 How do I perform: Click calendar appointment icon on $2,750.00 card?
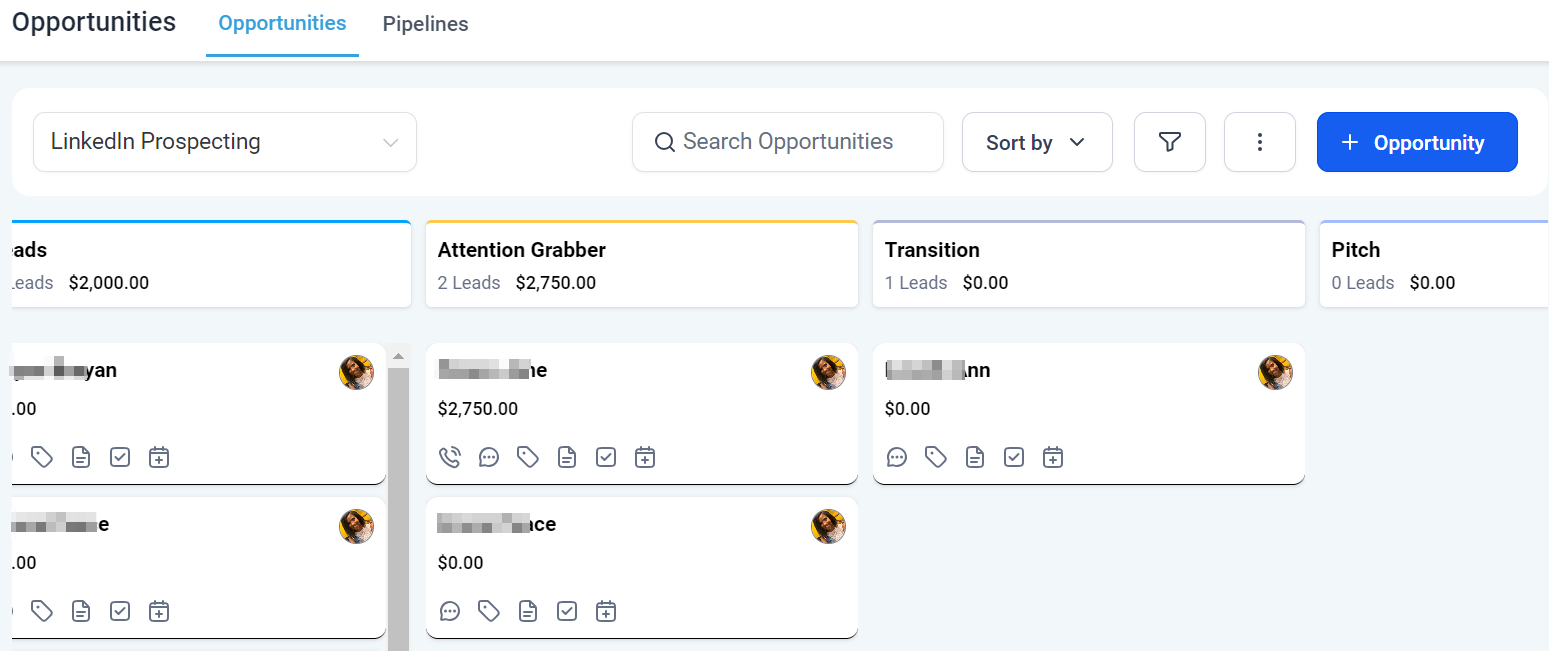tap(645, 457)
